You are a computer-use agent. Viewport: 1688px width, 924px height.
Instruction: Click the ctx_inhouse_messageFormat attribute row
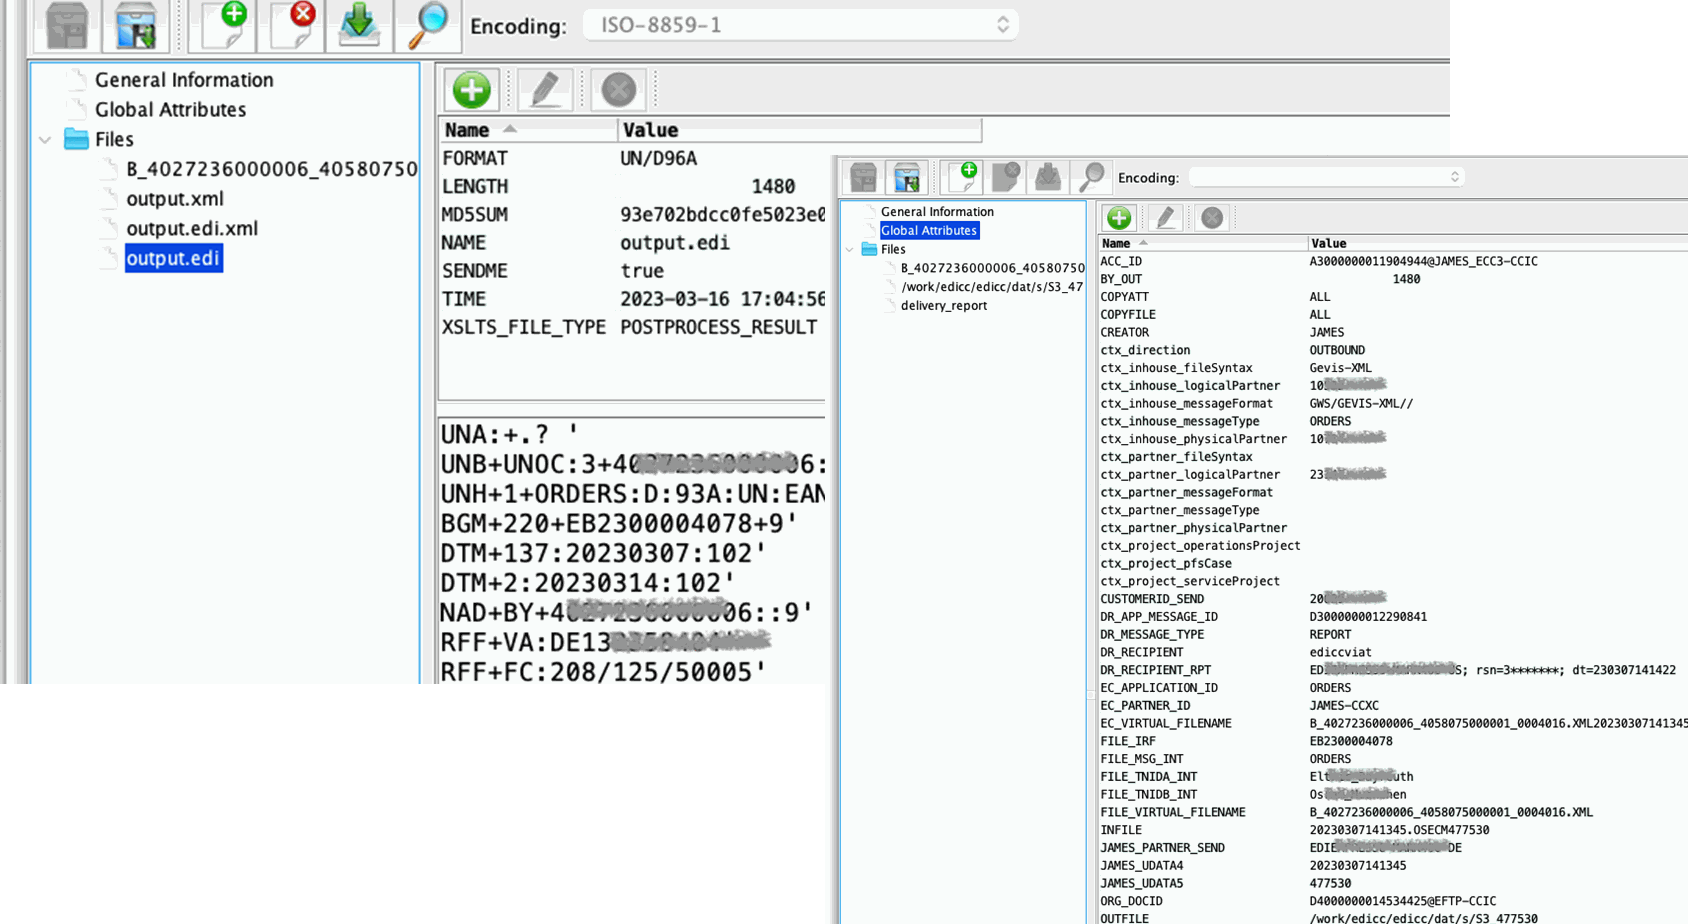pyautogui.click(x=1393, y=403)
